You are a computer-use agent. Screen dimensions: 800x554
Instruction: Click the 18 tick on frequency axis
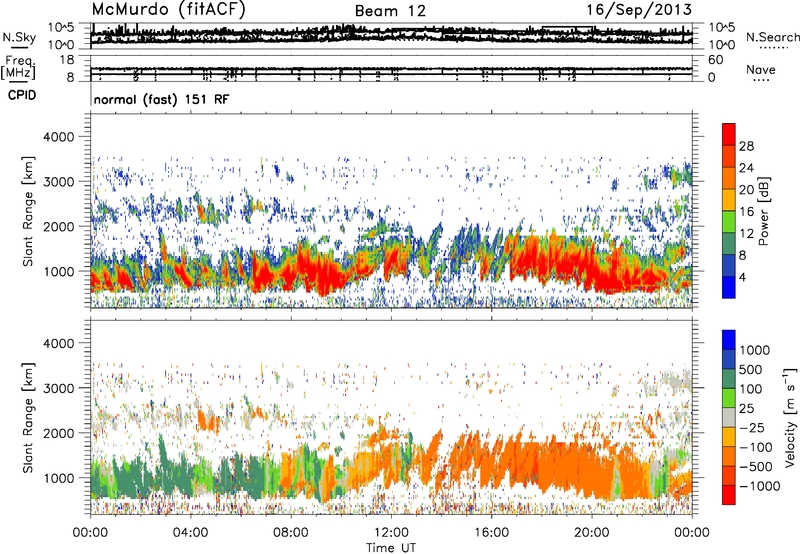click(66, 60)
